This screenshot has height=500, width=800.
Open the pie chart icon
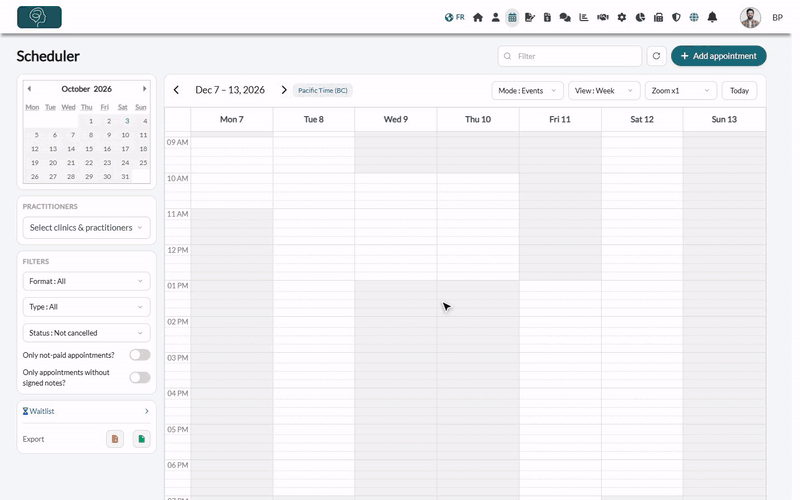[x=640, y=17]
